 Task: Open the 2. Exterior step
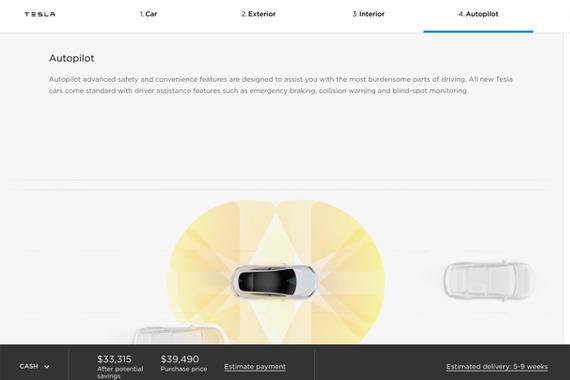tap(258, 14)
